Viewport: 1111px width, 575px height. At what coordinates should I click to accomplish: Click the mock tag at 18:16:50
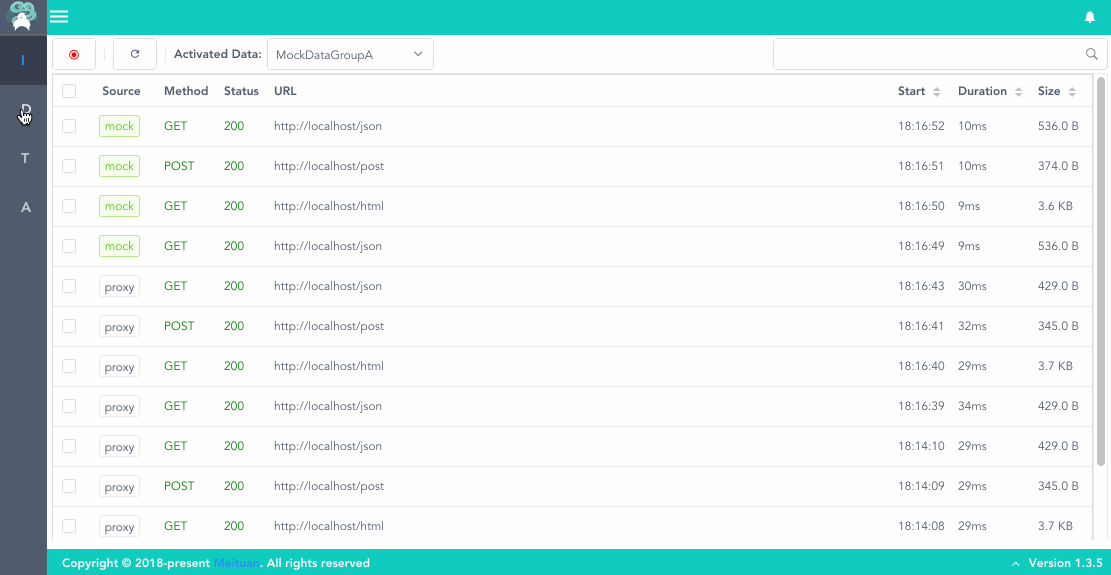(x=119, y=206)
